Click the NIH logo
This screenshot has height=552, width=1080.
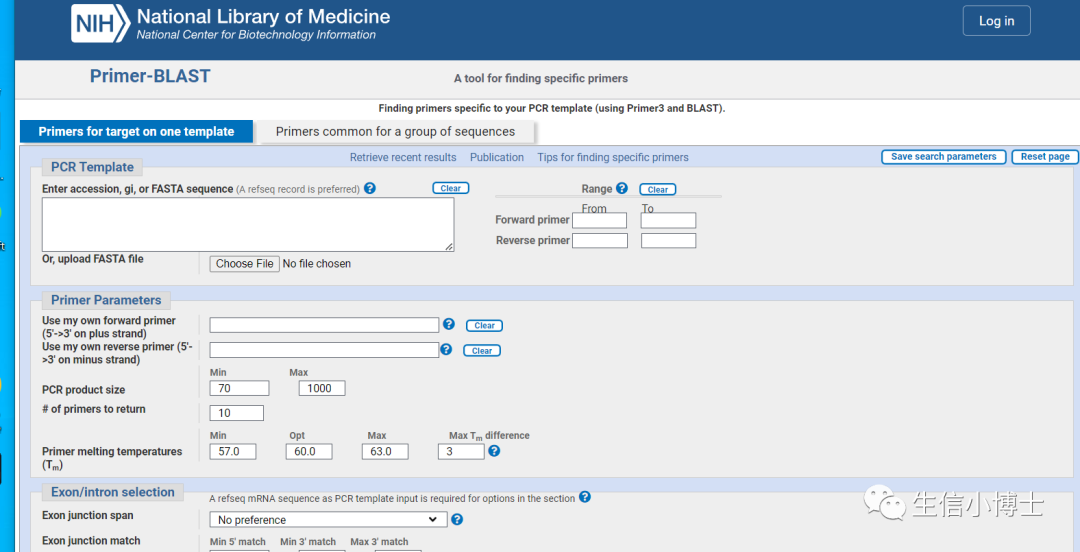pos(100,23)
